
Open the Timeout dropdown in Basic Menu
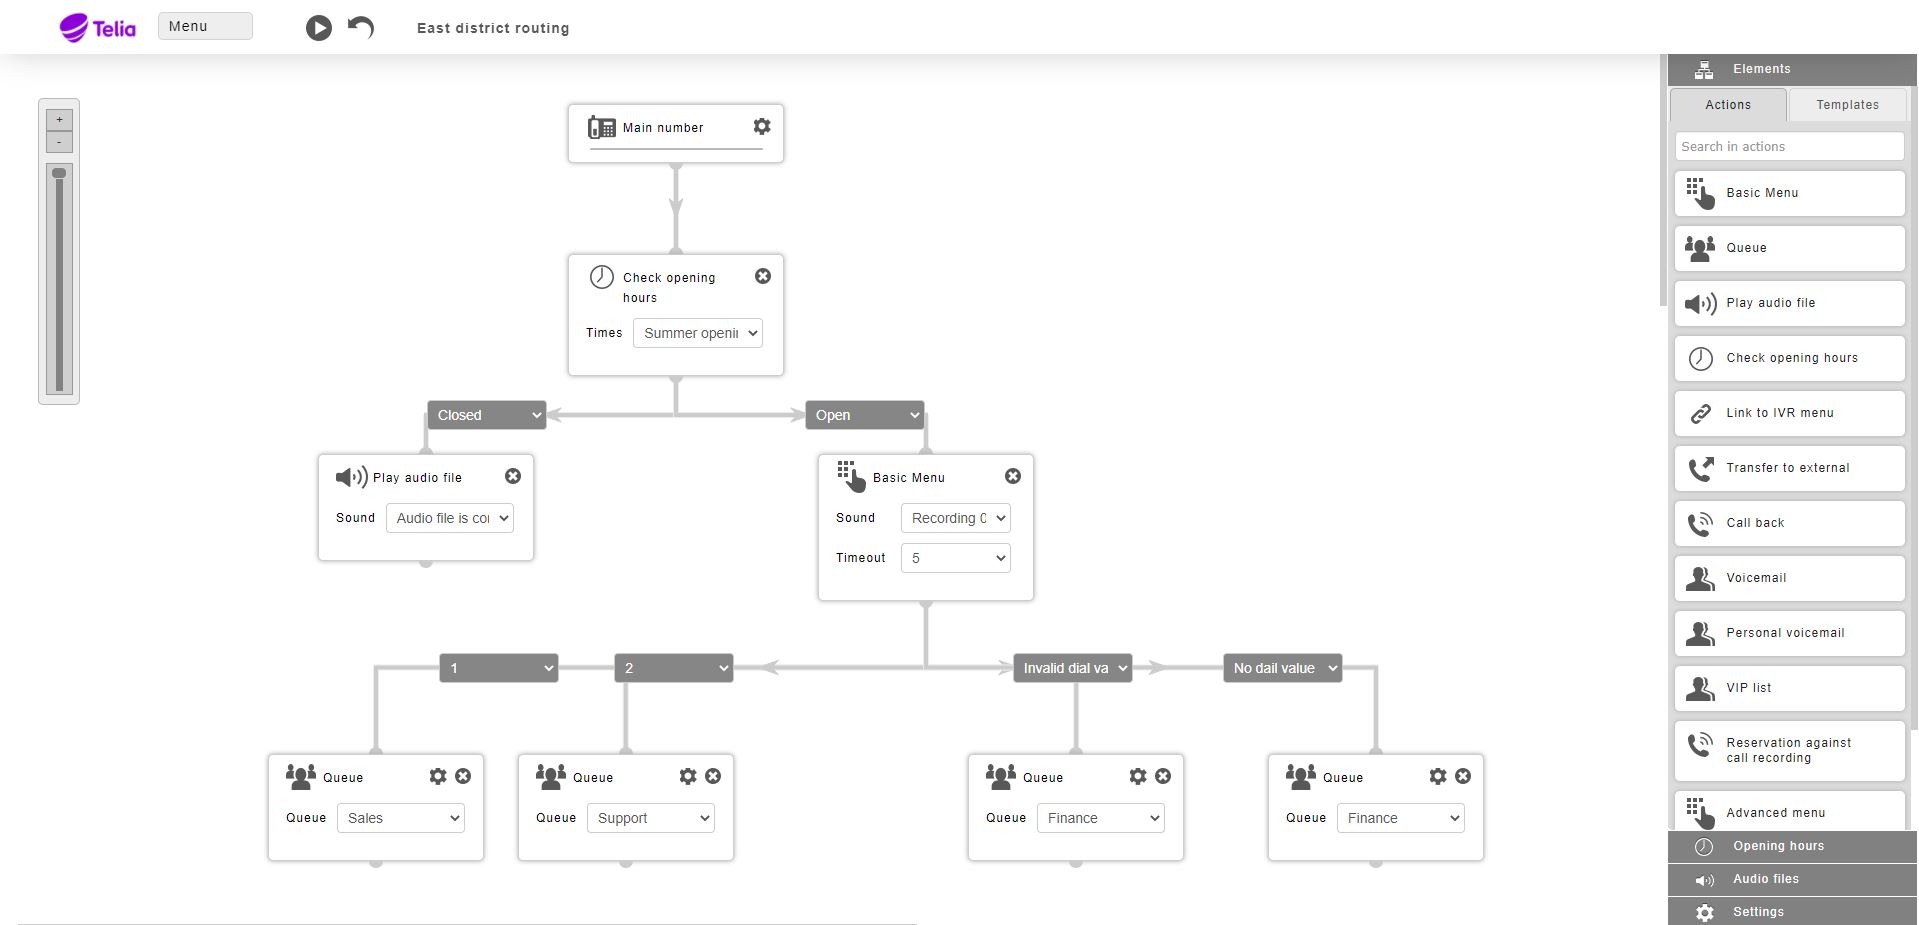[x=956, y=558]
